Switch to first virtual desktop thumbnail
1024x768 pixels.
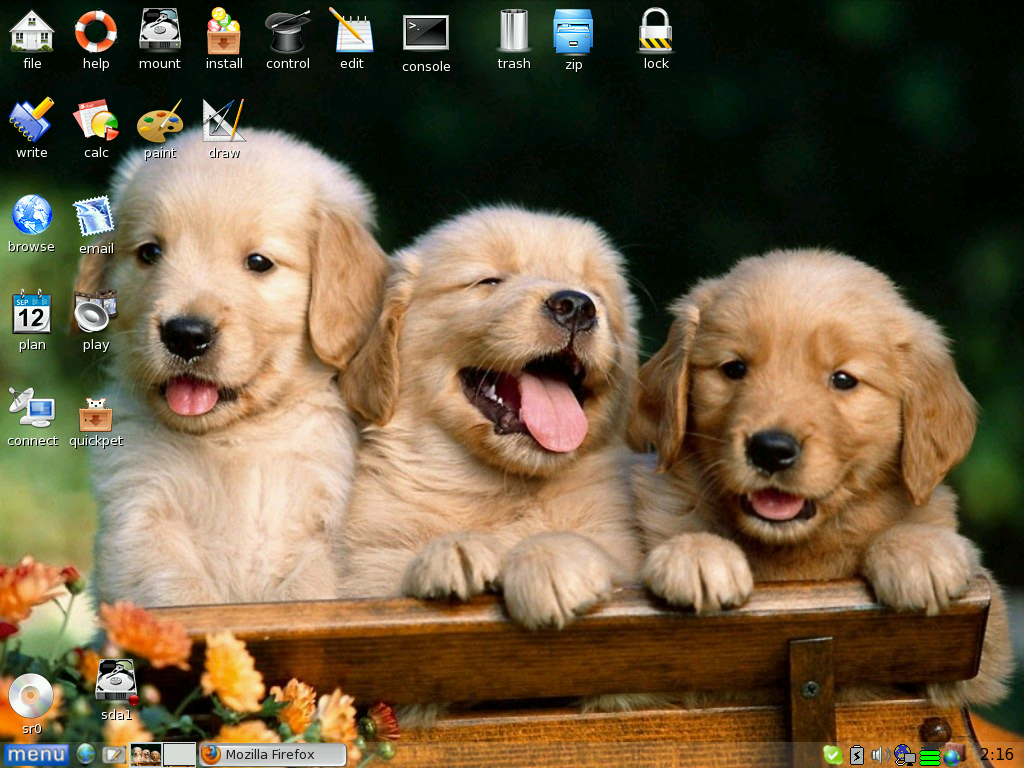click(x=146, y=755)
